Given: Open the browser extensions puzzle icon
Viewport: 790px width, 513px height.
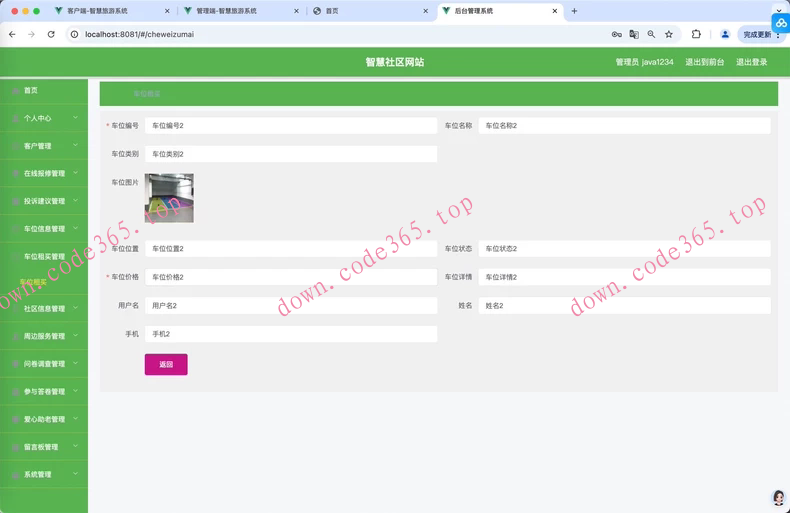Looking at the screenshot, I should [x=696, y=34].
